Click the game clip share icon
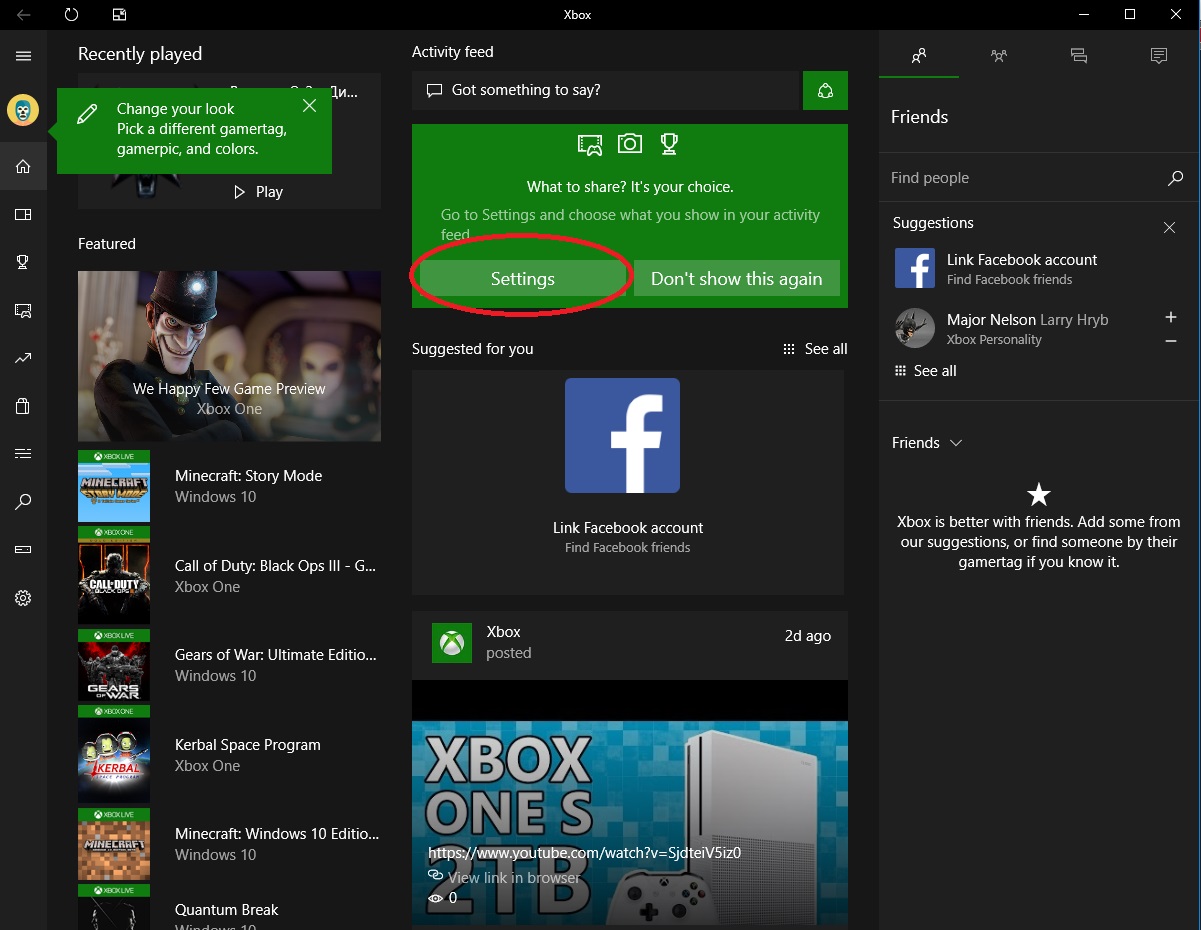Image resolution: width=1201 pixels, height=930 pixels. [x=590, y=145]
